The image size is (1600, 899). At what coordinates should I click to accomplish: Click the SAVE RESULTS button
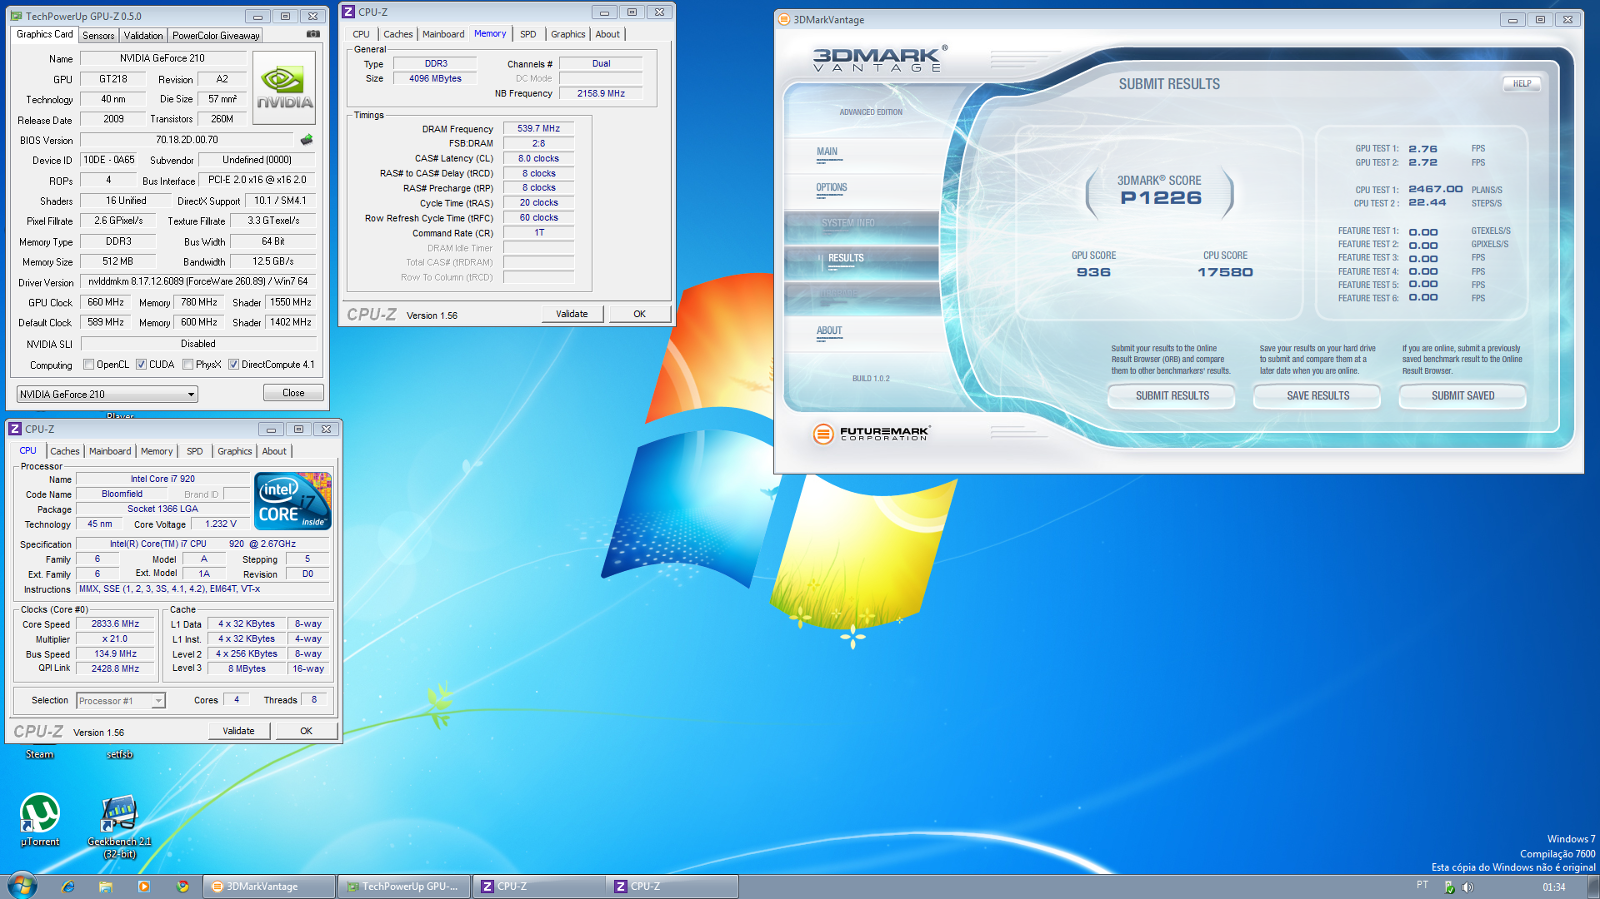click(x=1317, y=396)
